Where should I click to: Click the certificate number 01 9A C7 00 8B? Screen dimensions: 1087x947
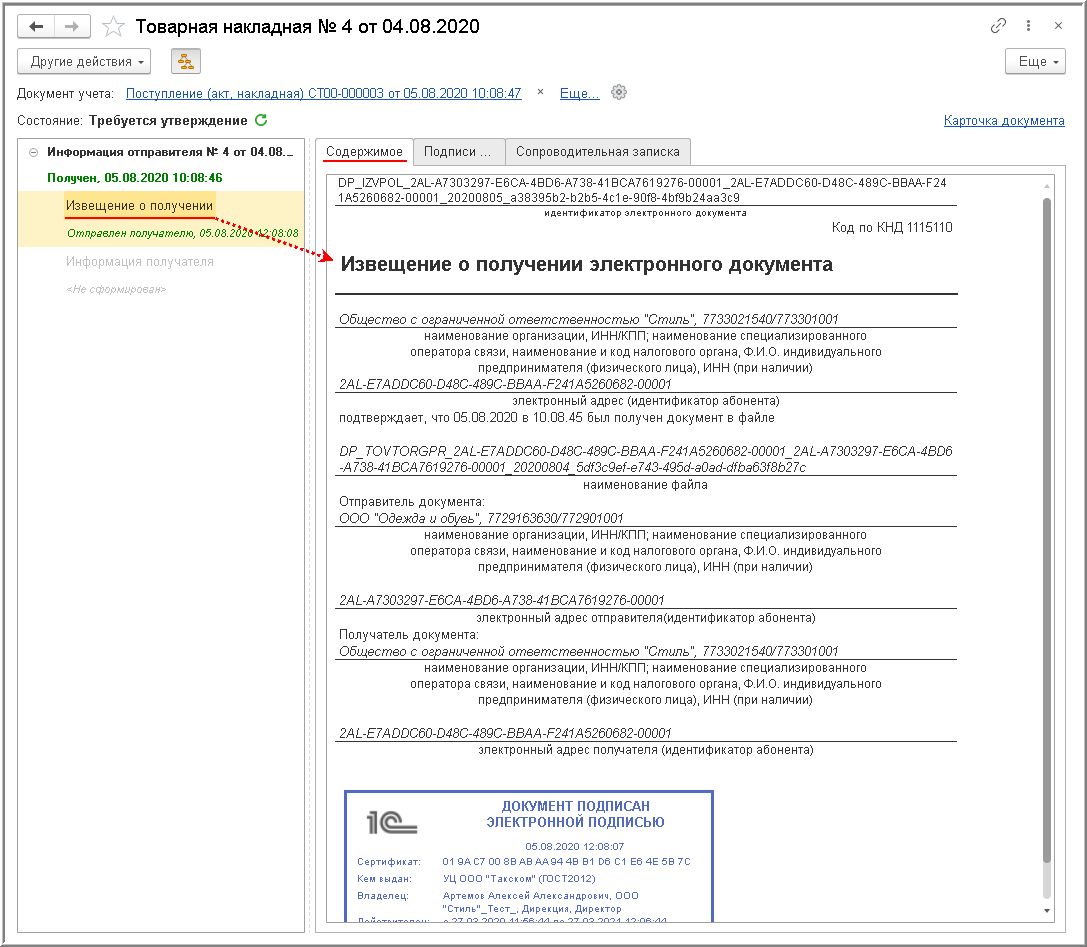coord(566,862)
